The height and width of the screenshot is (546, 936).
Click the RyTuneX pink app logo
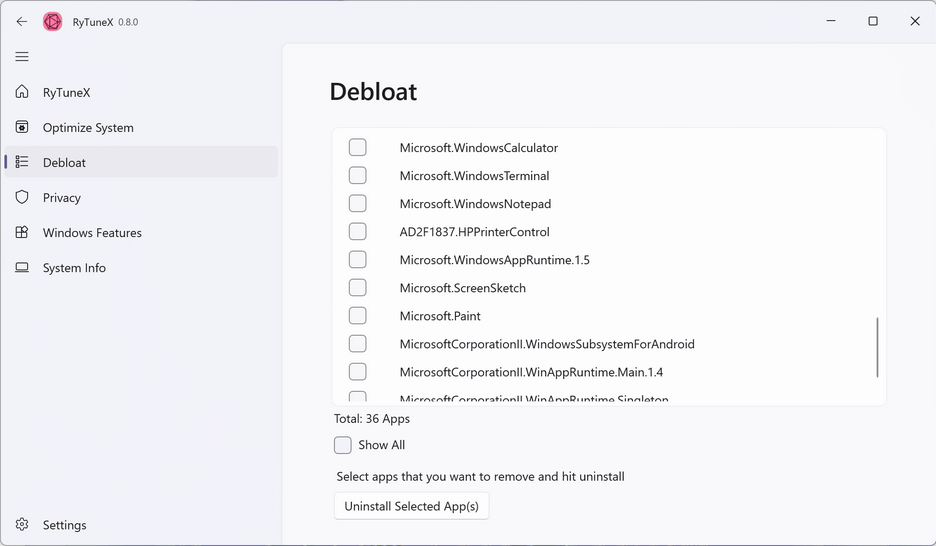pyautogui.click(x=53, y=21)
